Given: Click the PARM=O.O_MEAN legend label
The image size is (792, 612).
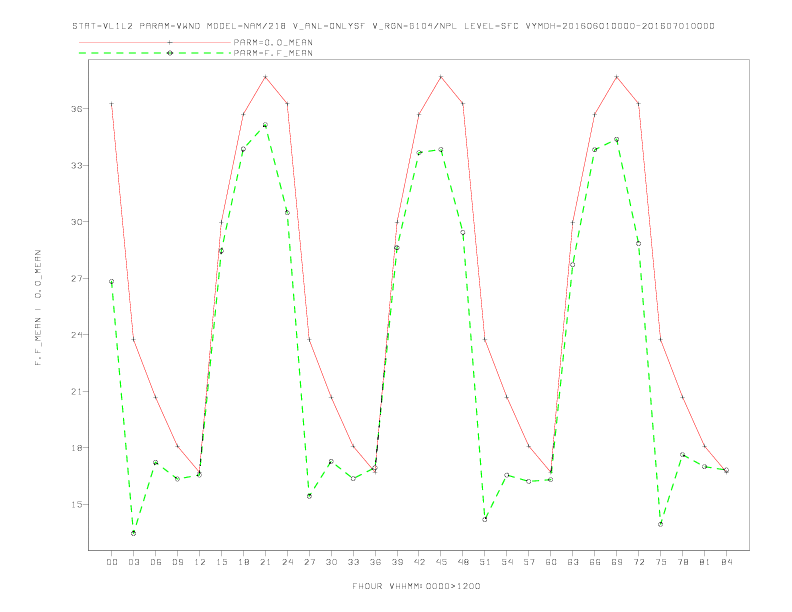Looking at the screenshot, I should click(273, 42).
